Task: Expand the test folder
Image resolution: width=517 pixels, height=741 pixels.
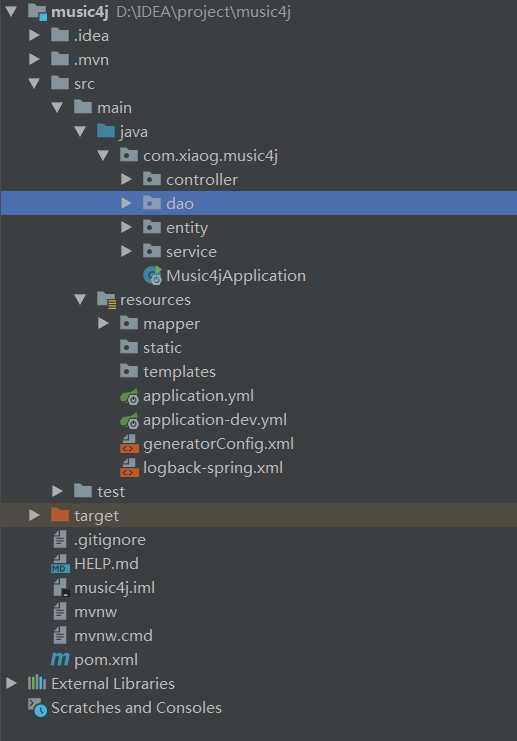Action: [57, 491]
